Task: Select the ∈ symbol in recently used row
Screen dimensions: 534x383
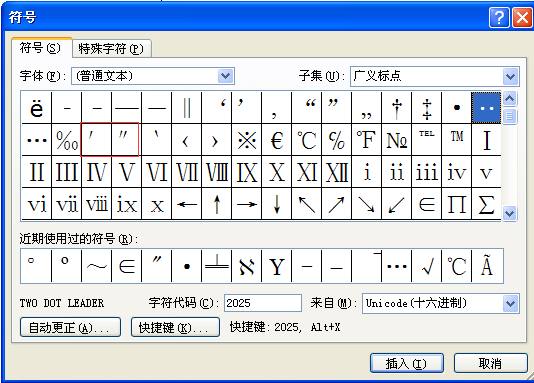Action: click(126, 266)
